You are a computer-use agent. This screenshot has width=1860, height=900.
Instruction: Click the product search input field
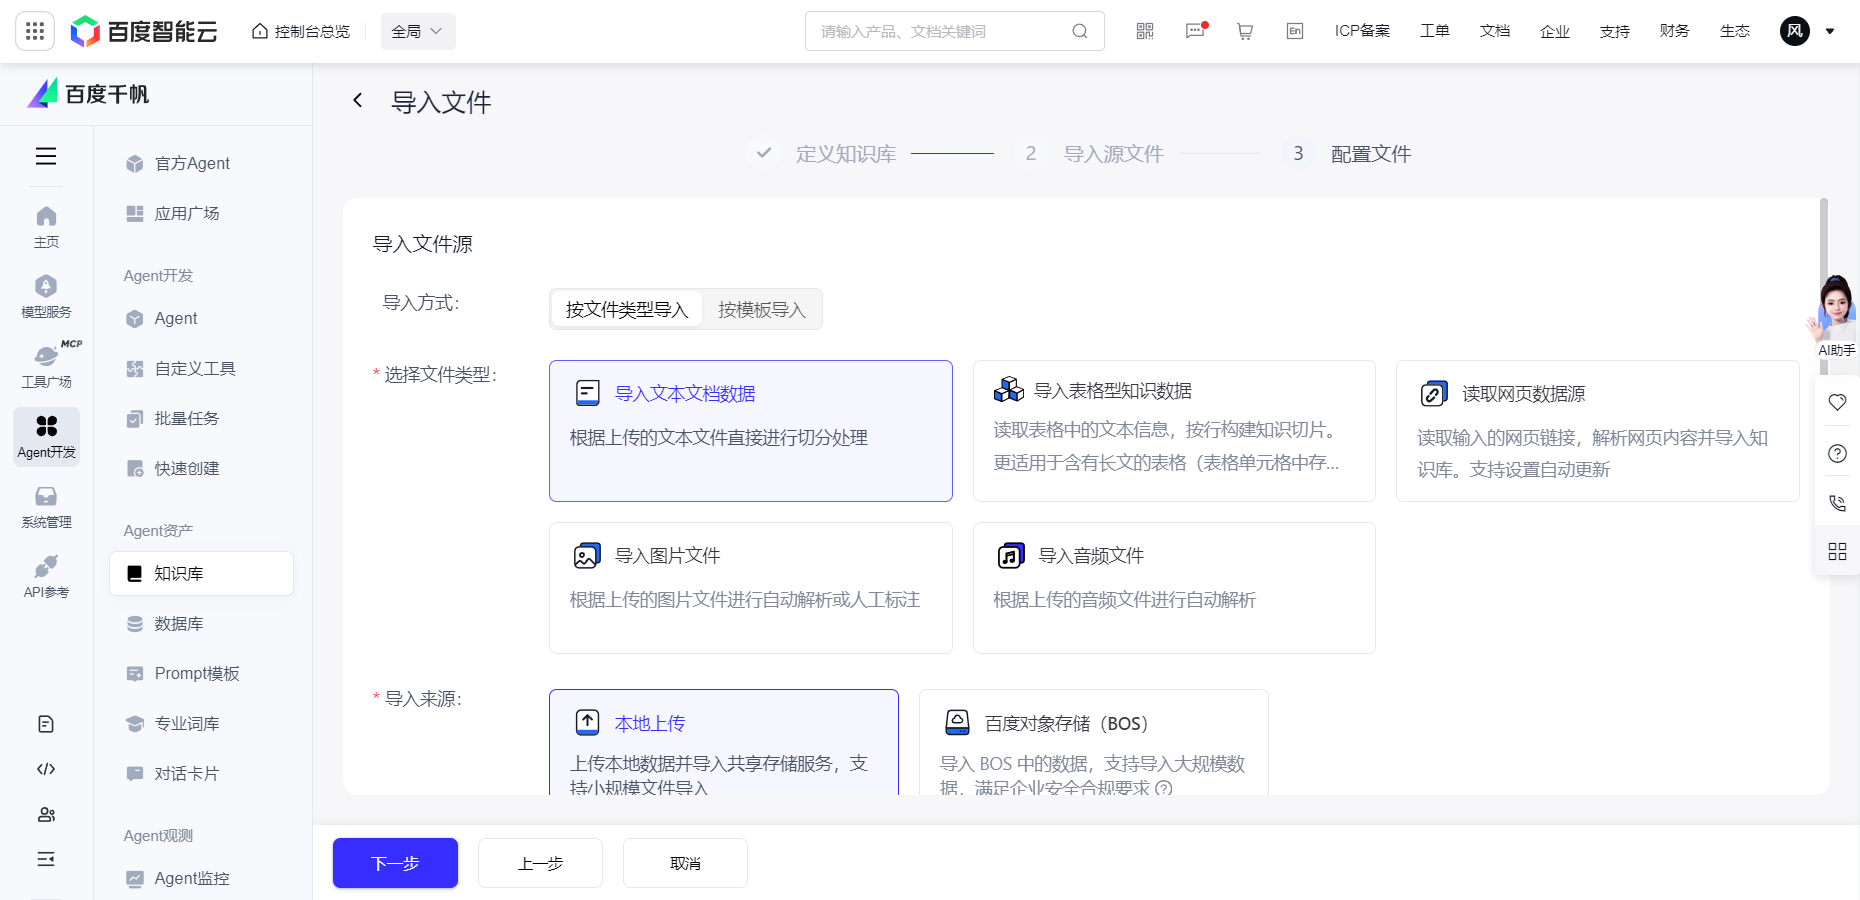coord(940,31)
